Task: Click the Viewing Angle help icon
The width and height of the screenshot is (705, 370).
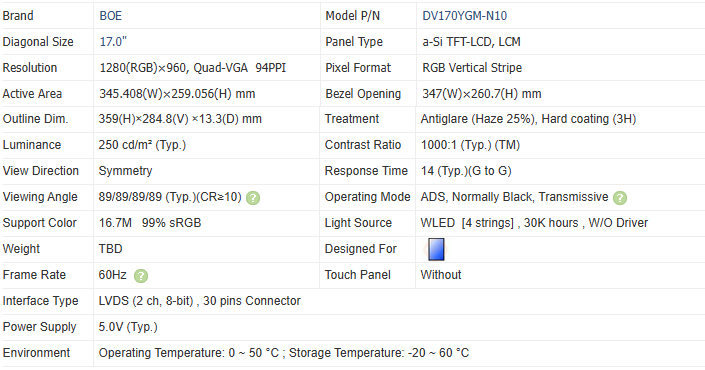Action: coord(253,198)
